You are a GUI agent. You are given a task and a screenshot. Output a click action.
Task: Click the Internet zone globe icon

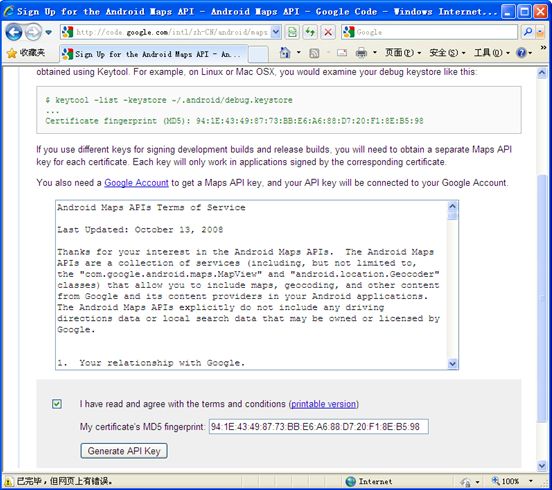pos(351,481)
